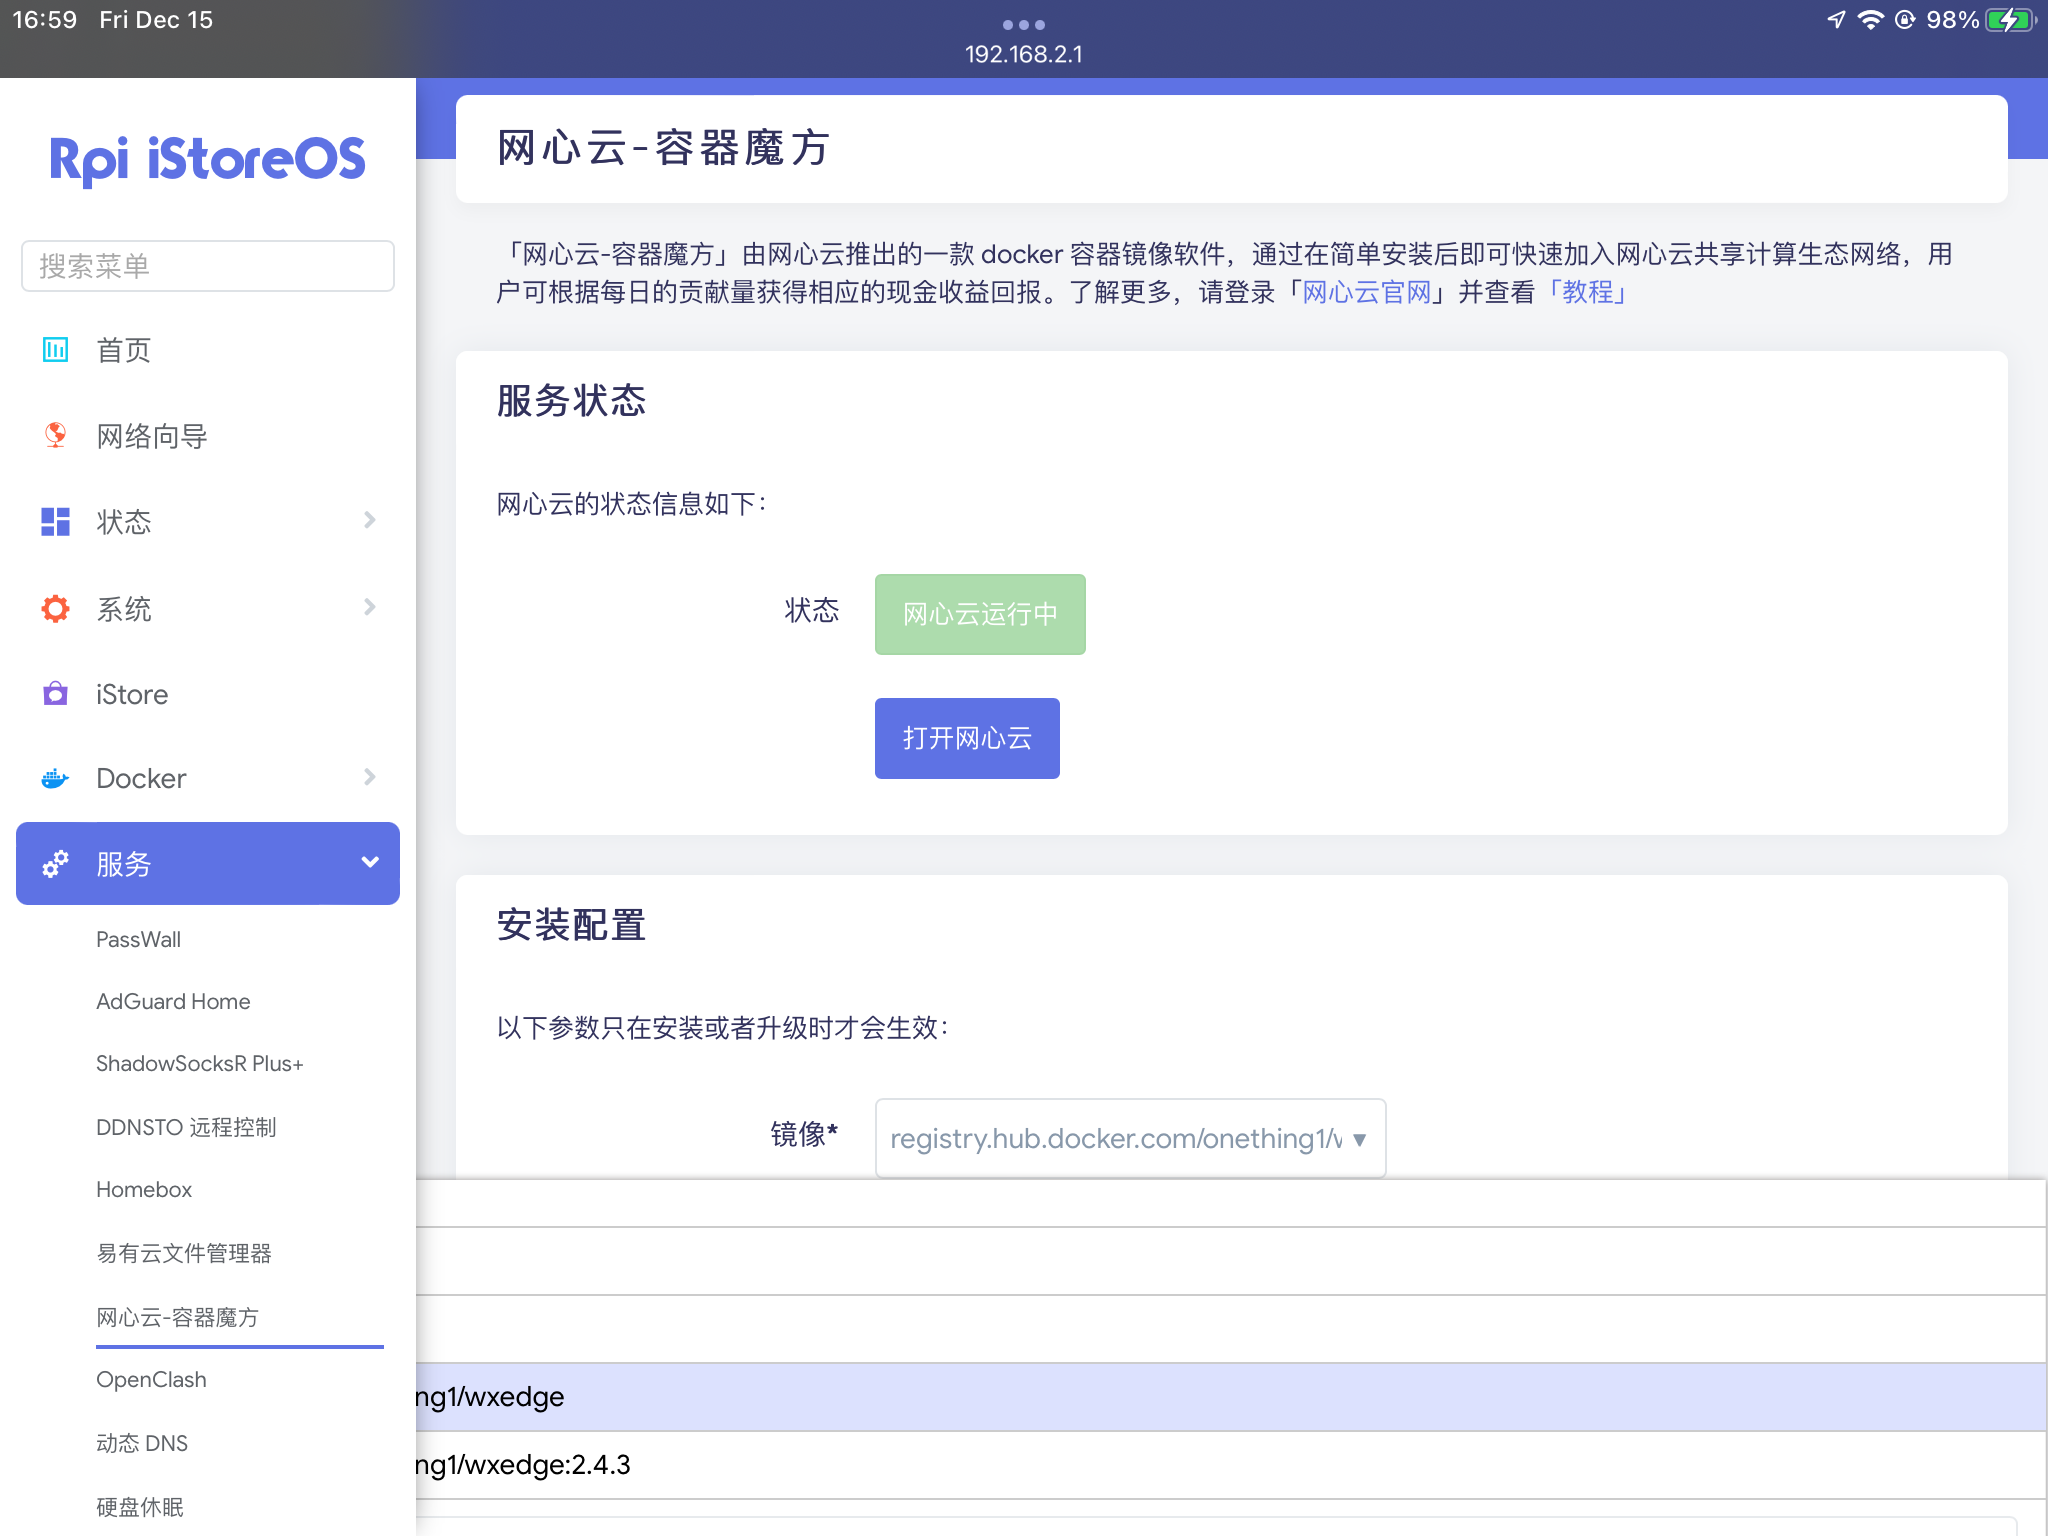Click the home page chart icon
Viewport: 2048px width, 1536px height.
55,350
